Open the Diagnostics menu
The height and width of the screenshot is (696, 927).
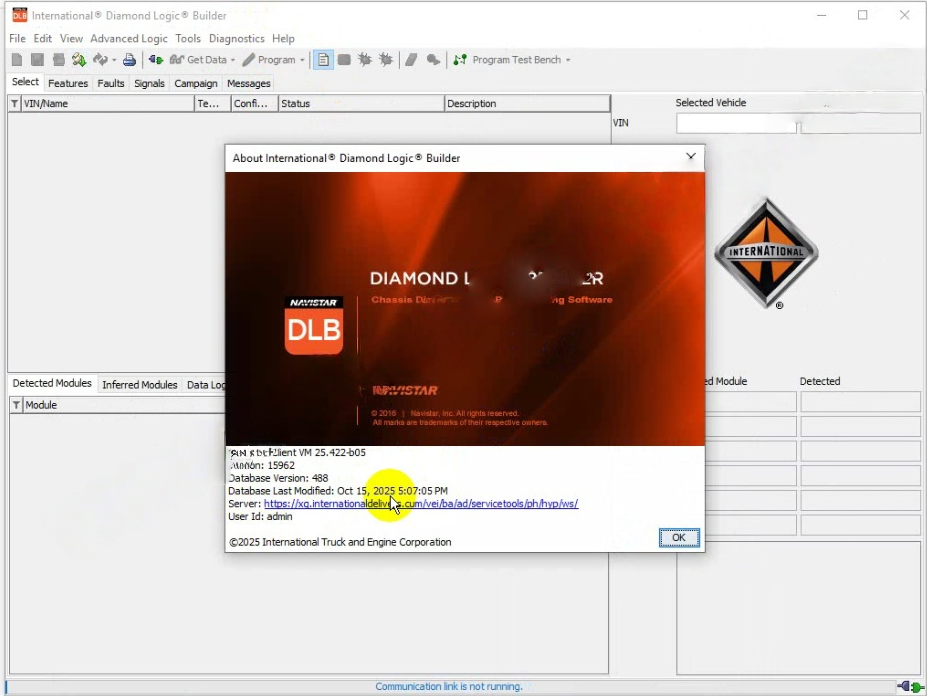pyautogui.click(x=237, y=38)
